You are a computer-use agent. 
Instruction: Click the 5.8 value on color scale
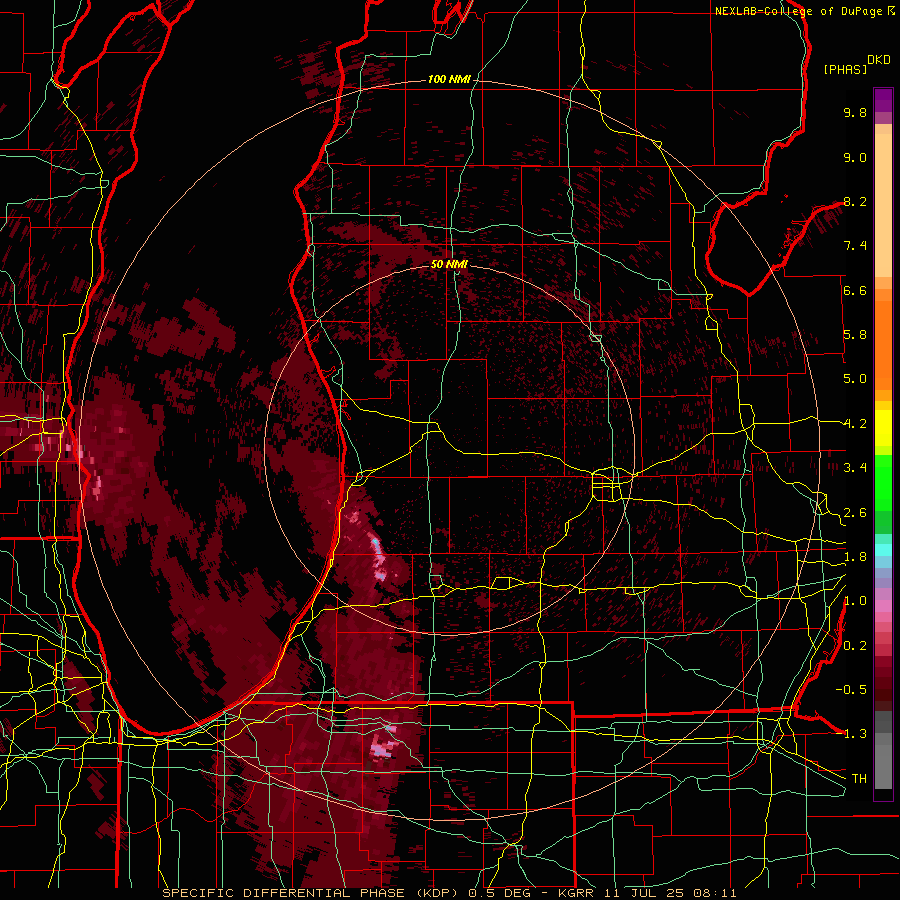855,335
